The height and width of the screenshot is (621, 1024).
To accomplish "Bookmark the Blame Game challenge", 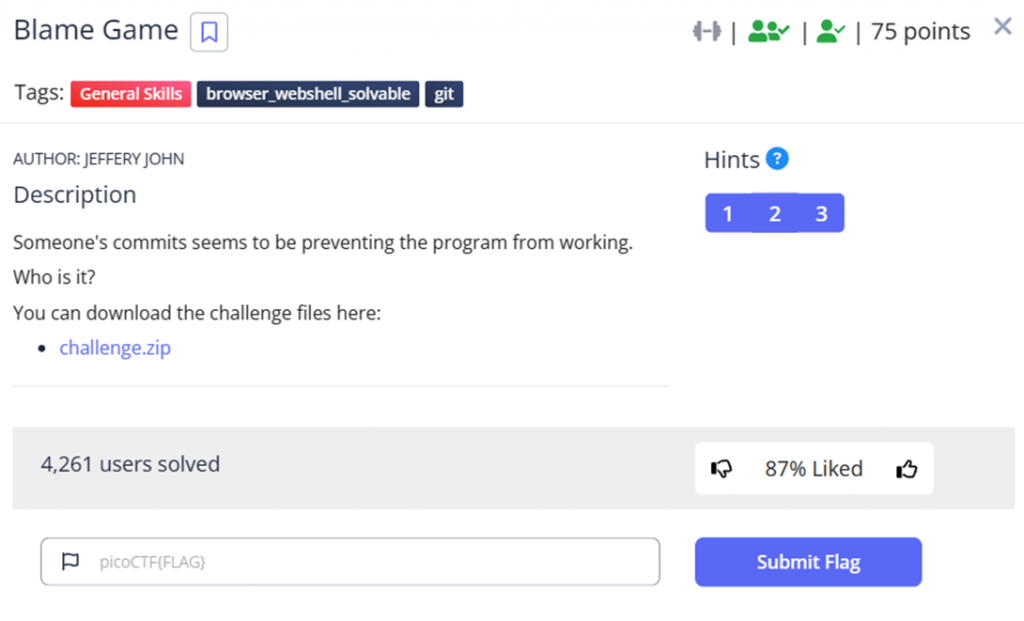I will (x=209, y=31).
